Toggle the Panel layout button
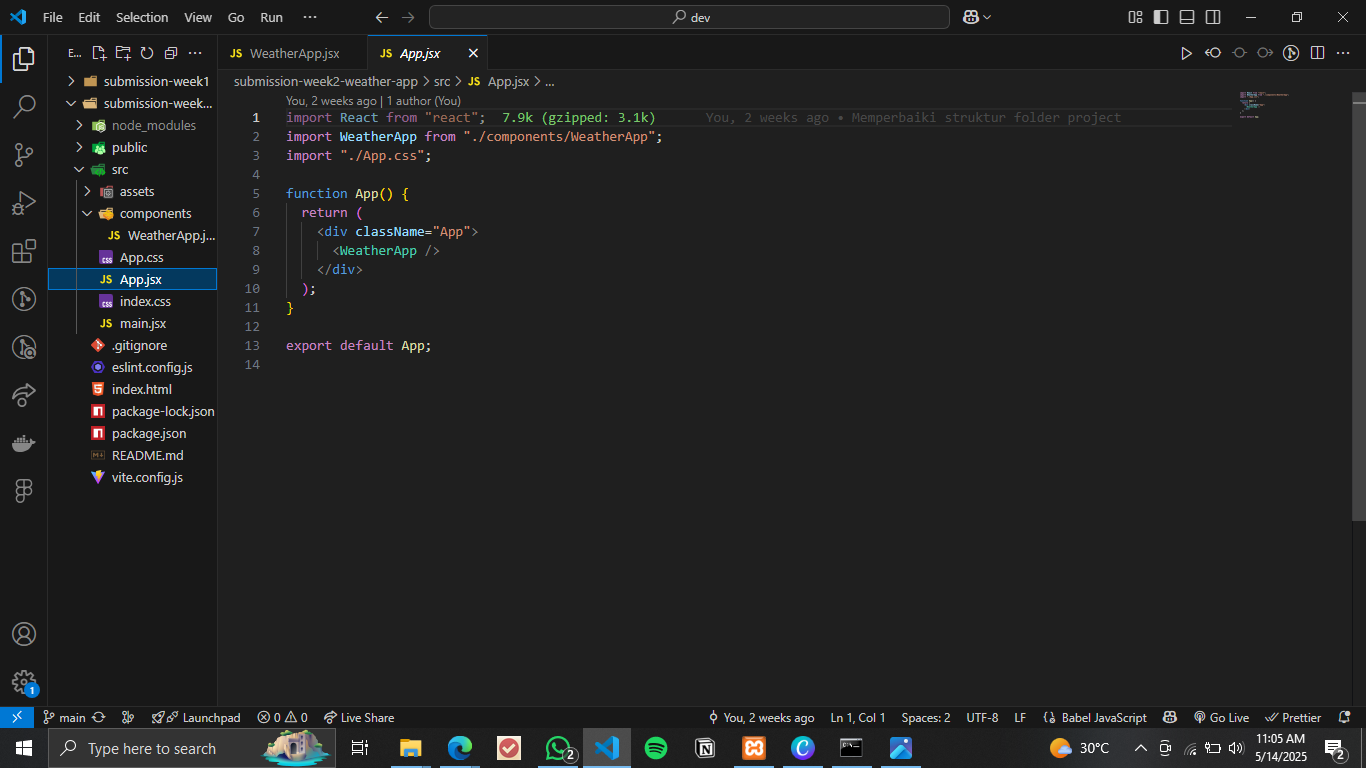Viewport: 1366px width, 768px height. pyautogui.click(x=1187, y=17)
